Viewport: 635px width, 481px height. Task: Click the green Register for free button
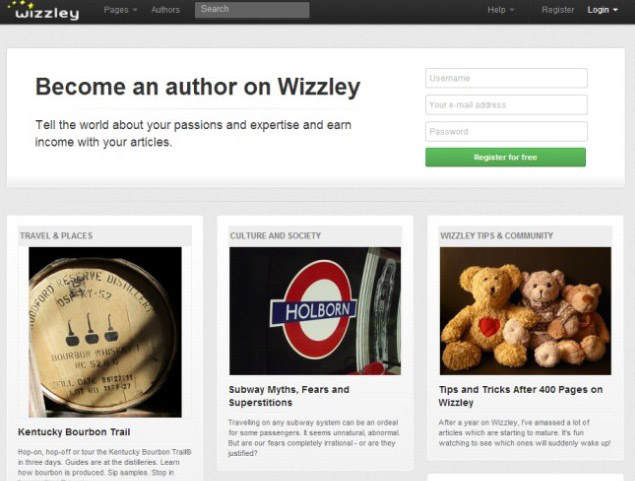505,157
